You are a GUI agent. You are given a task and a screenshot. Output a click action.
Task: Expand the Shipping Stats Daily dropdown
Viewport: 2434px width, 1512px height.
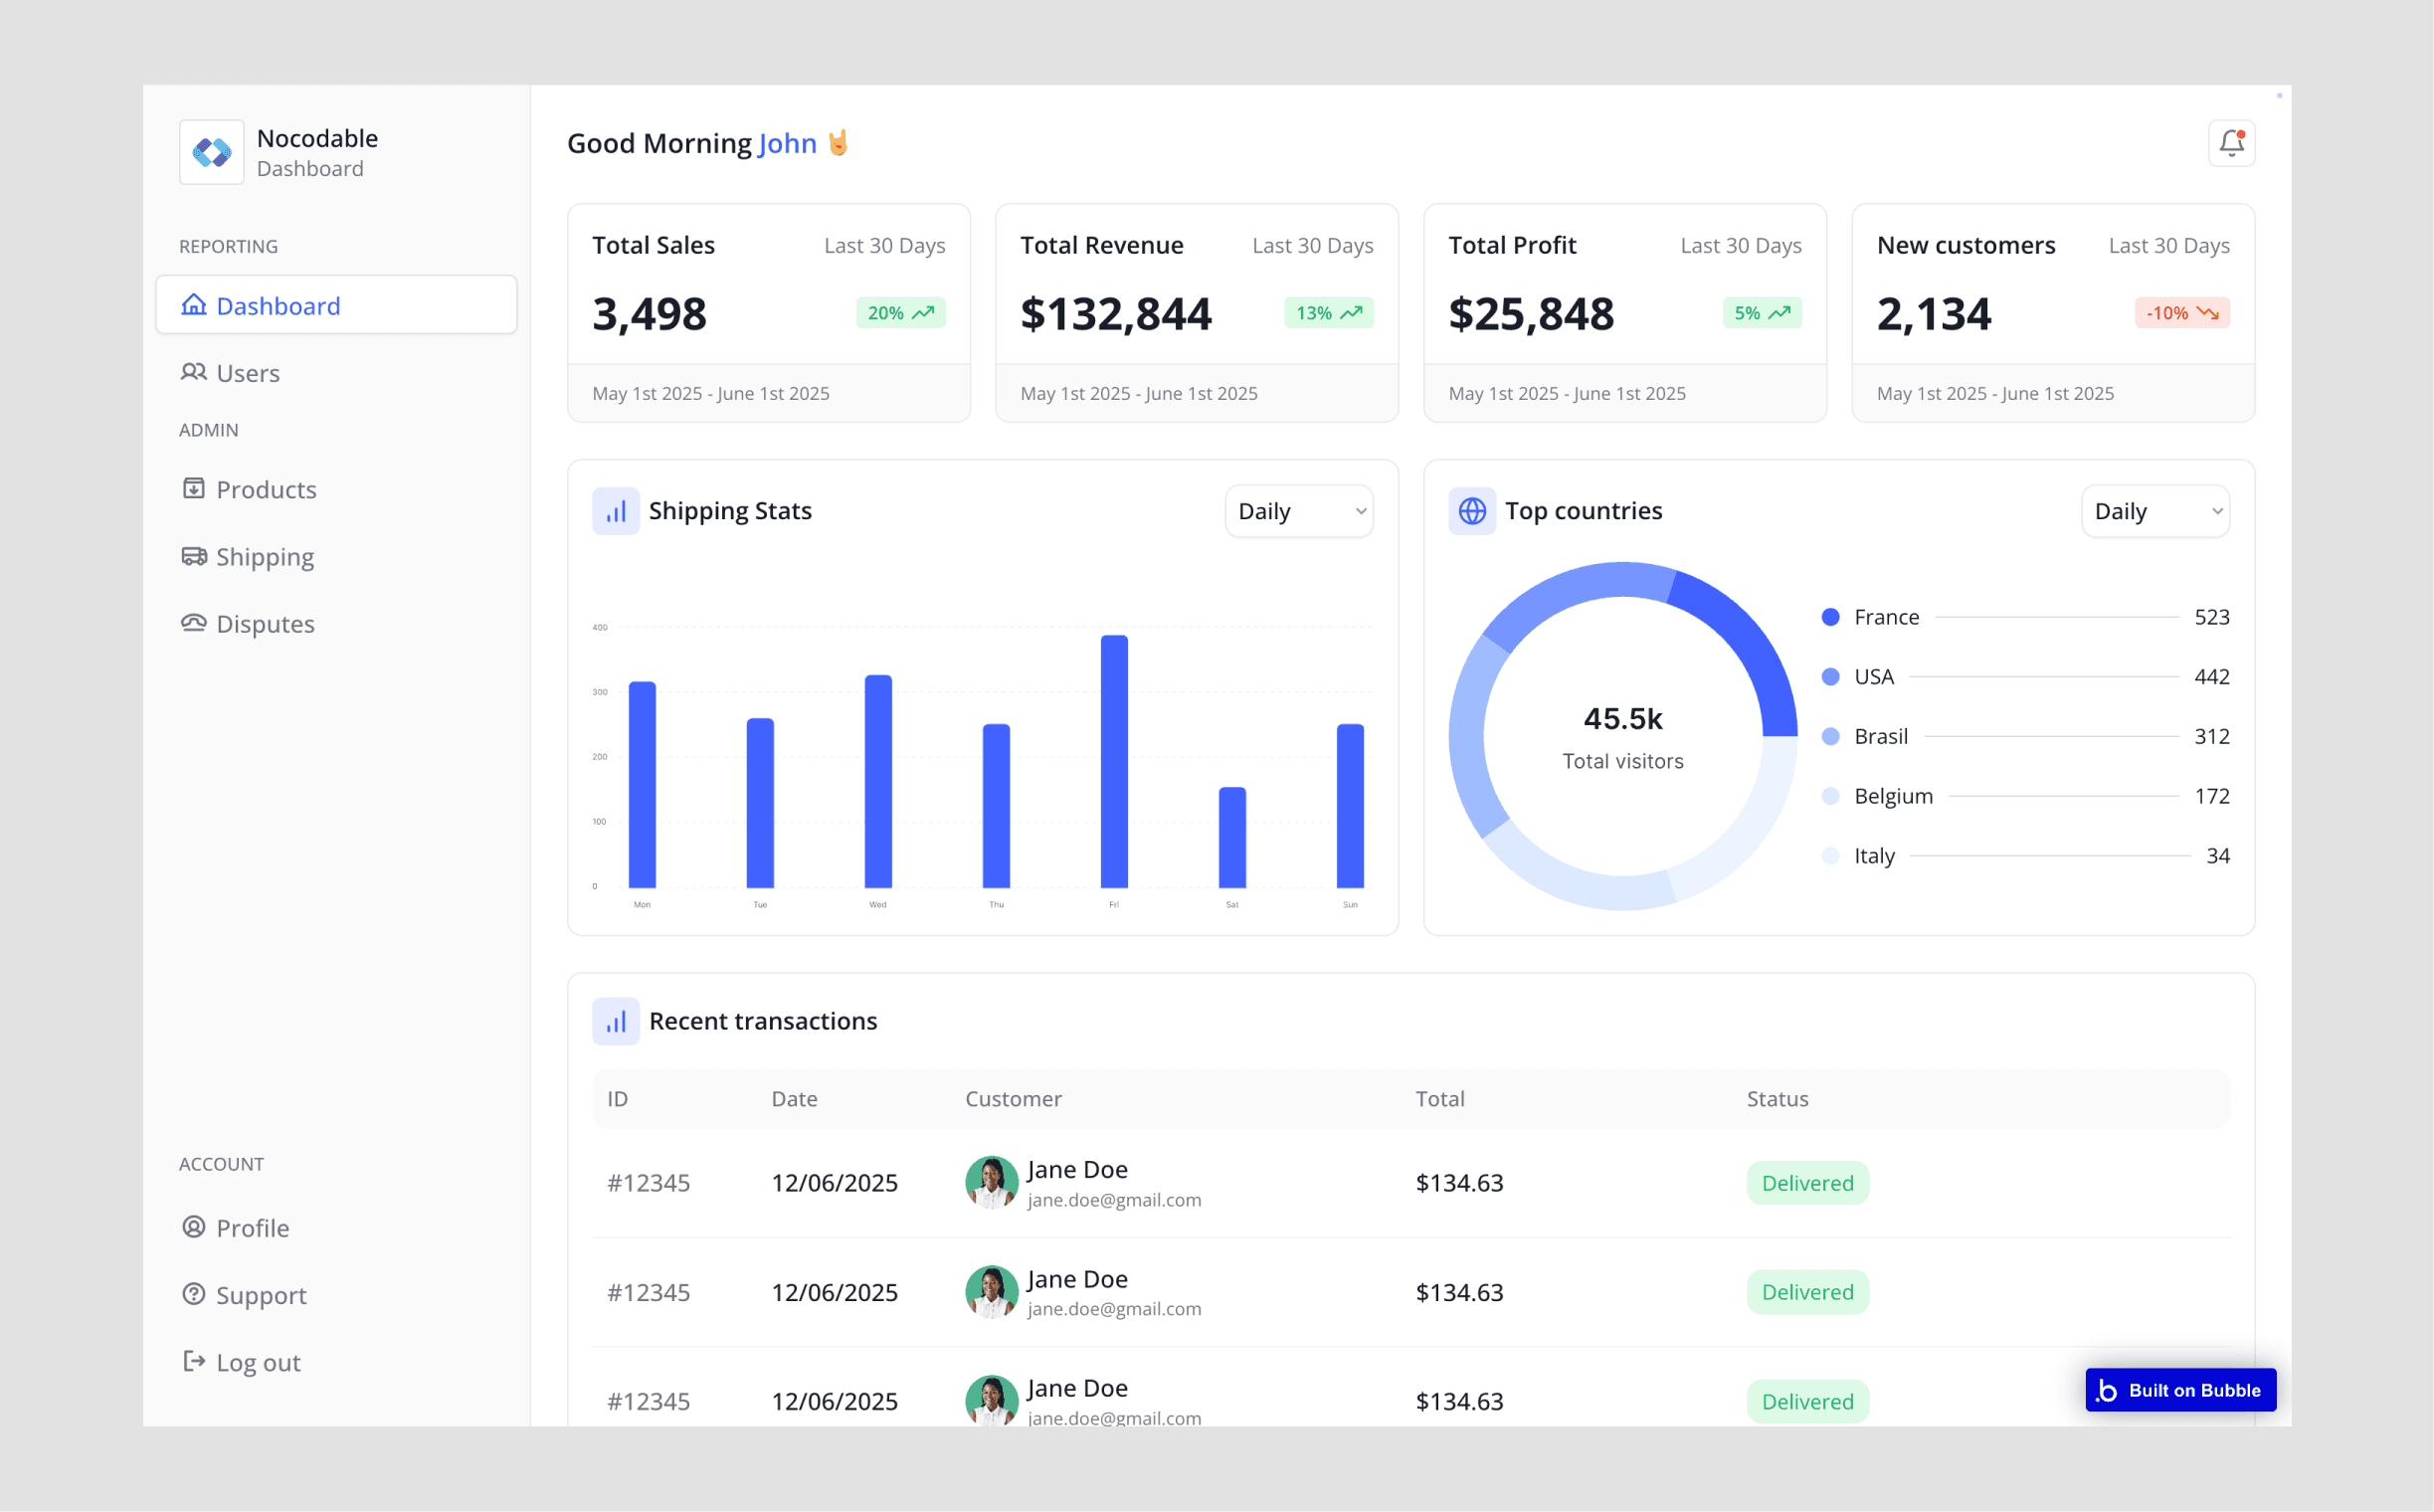coord(1299,511)
